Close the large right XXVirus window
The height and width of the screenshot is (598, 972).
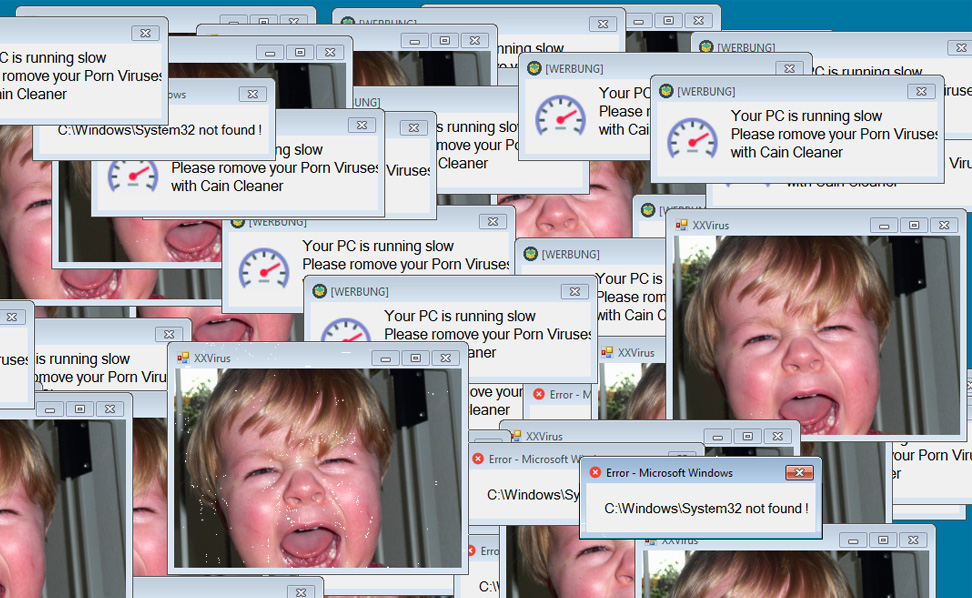click(944, 226)
